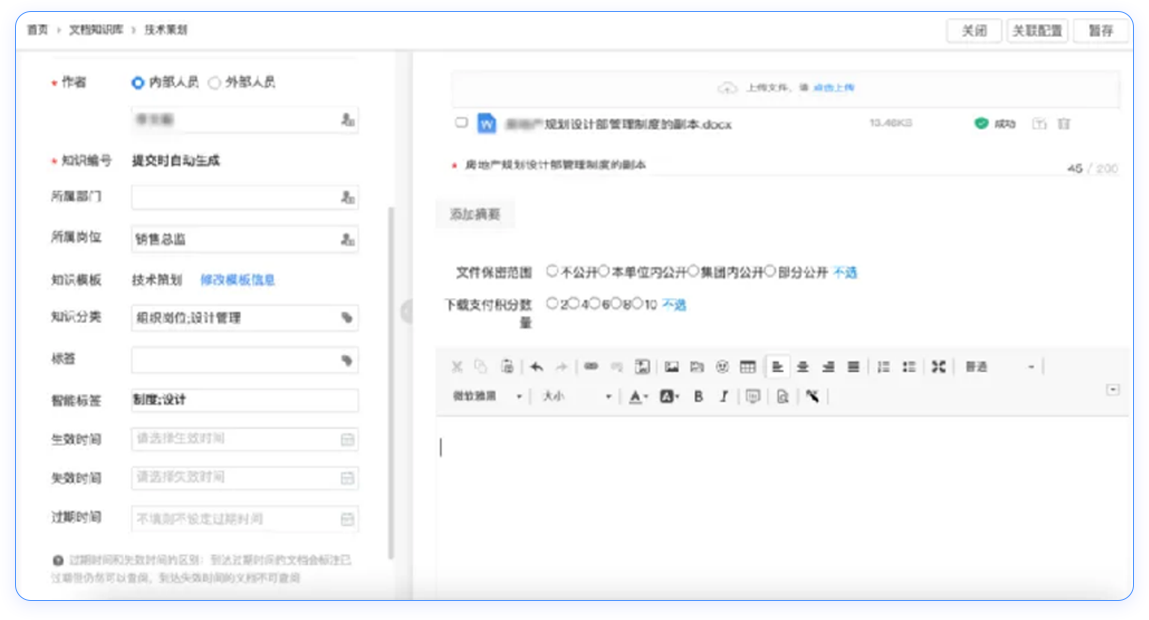Tick the checkbox beside the docx file
Screen dimensions: 1149x620
point(461,123)
